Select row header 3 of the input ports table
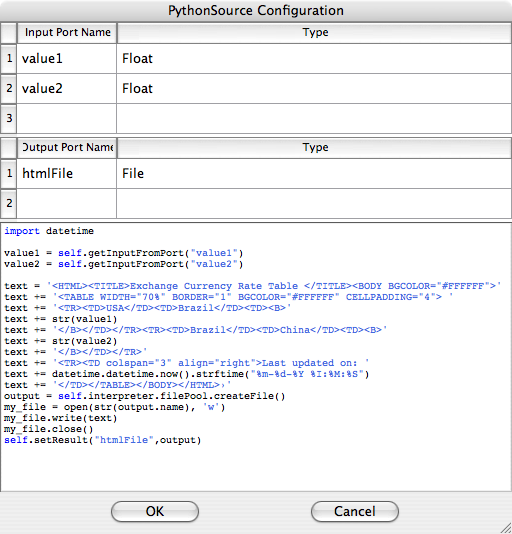Image resolution: width=512 pixels, height=534 pixels. [9, 119]
